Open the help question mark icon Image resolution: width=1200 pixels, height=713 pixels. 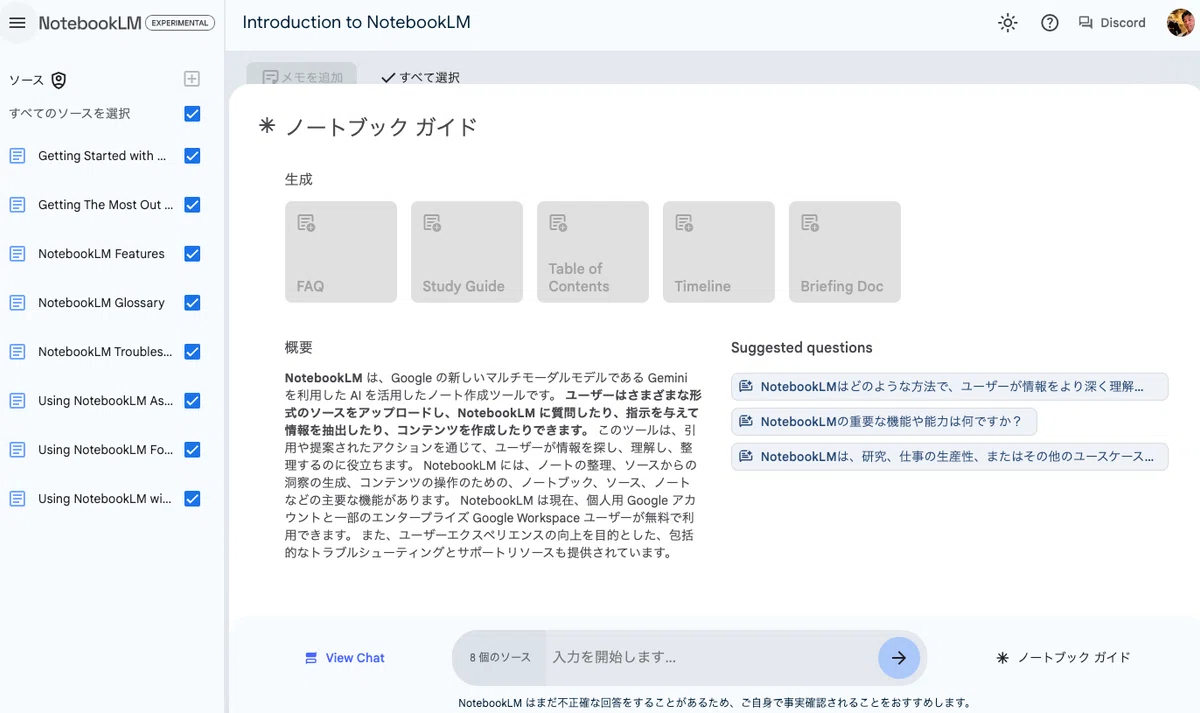[1050, 23]
